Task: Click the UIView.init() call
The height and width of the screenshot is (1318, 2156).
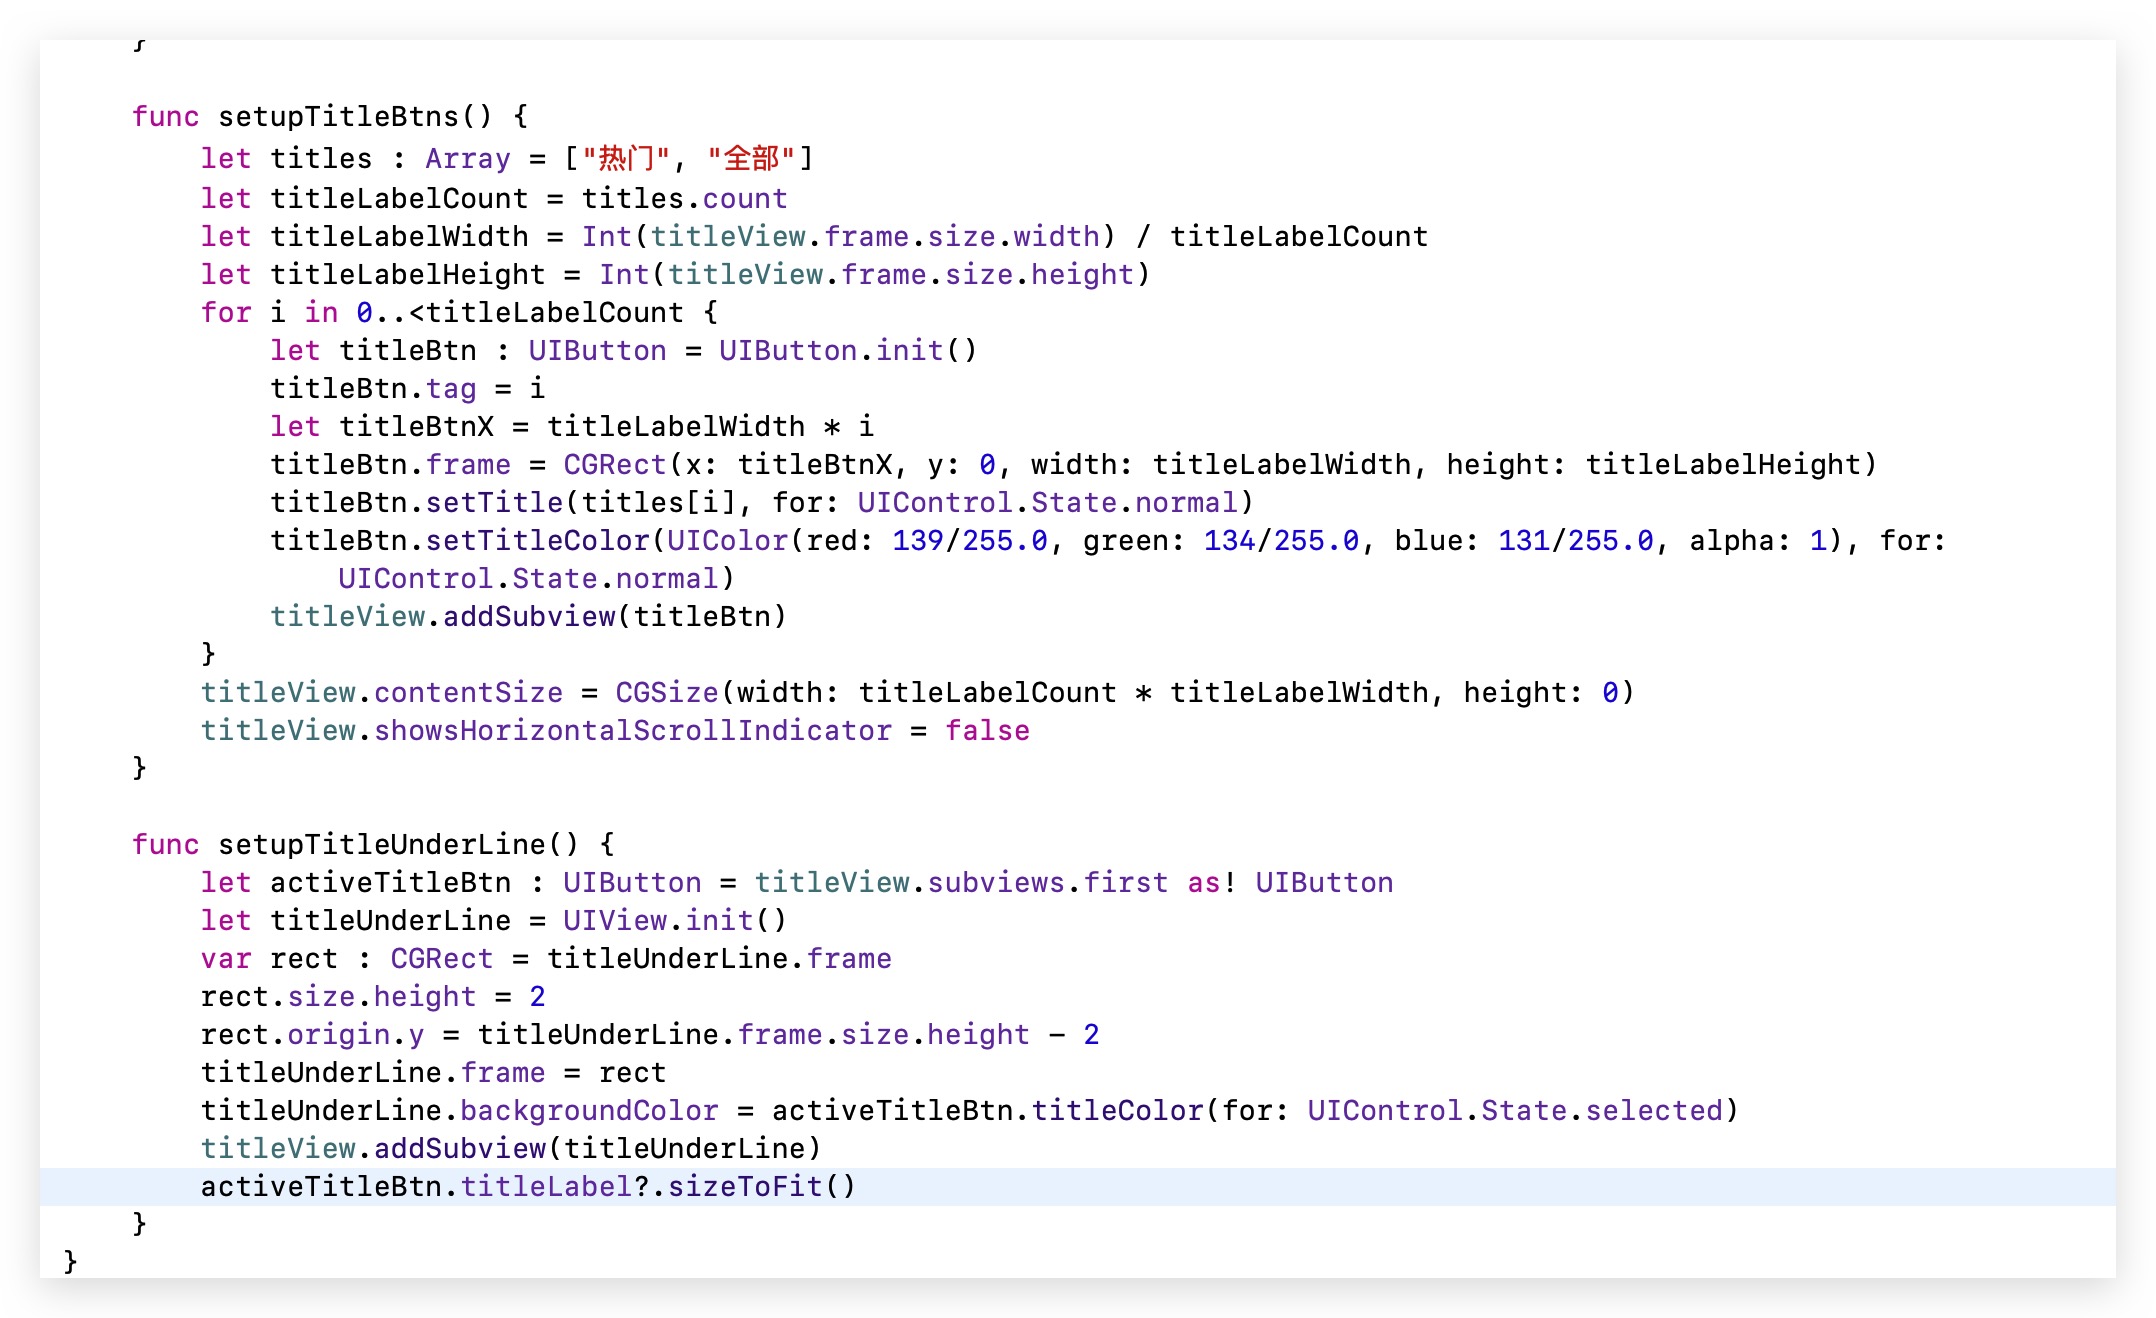Action: click(674, 921)
